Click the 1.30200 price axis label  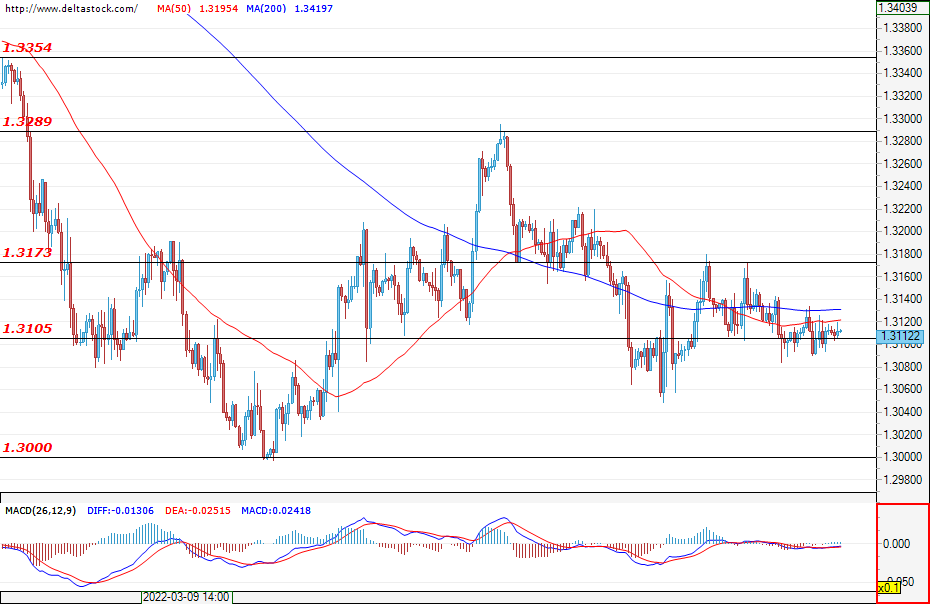(x=903, y=434)
